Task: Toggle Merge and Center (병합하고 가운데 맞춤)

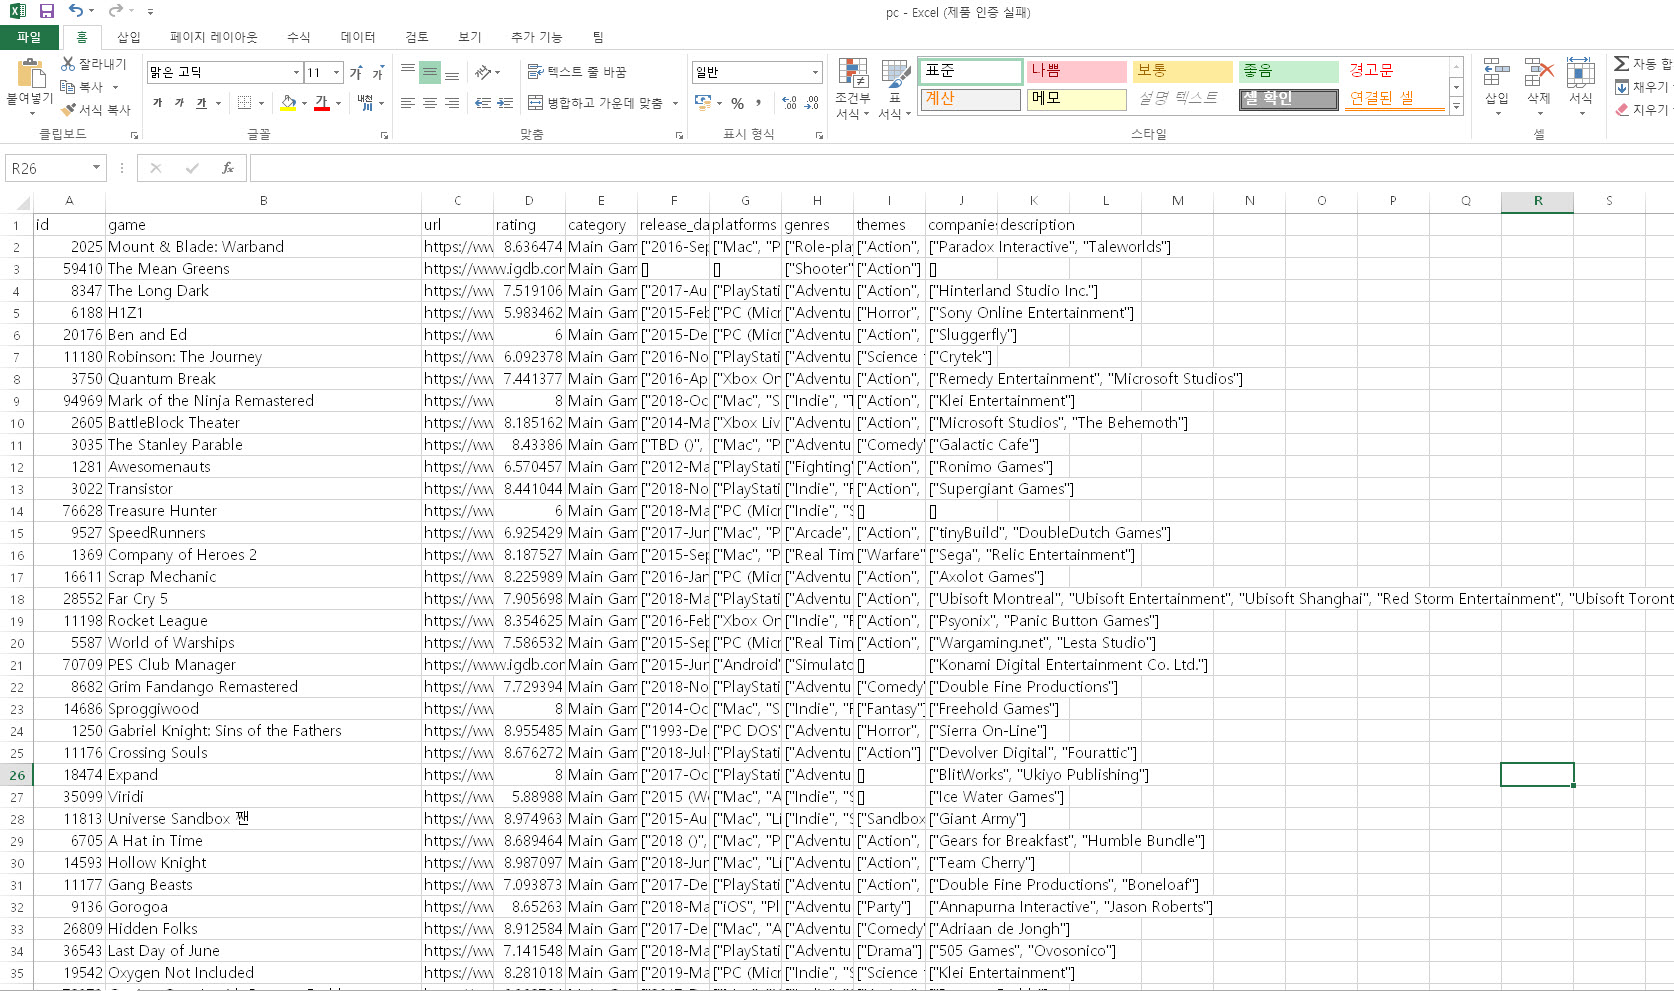Action: coord(596,103)
